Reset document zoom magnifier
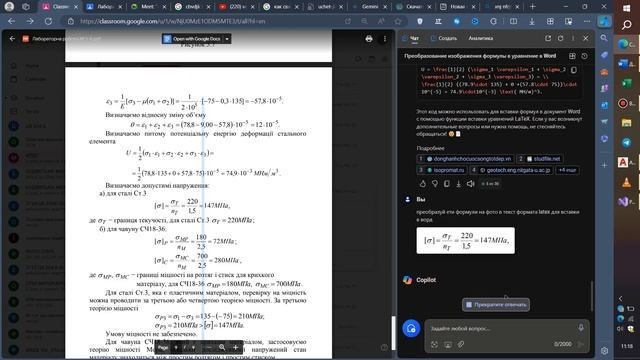This screenshot has height=360, width=640. click(x=222, y=347)
